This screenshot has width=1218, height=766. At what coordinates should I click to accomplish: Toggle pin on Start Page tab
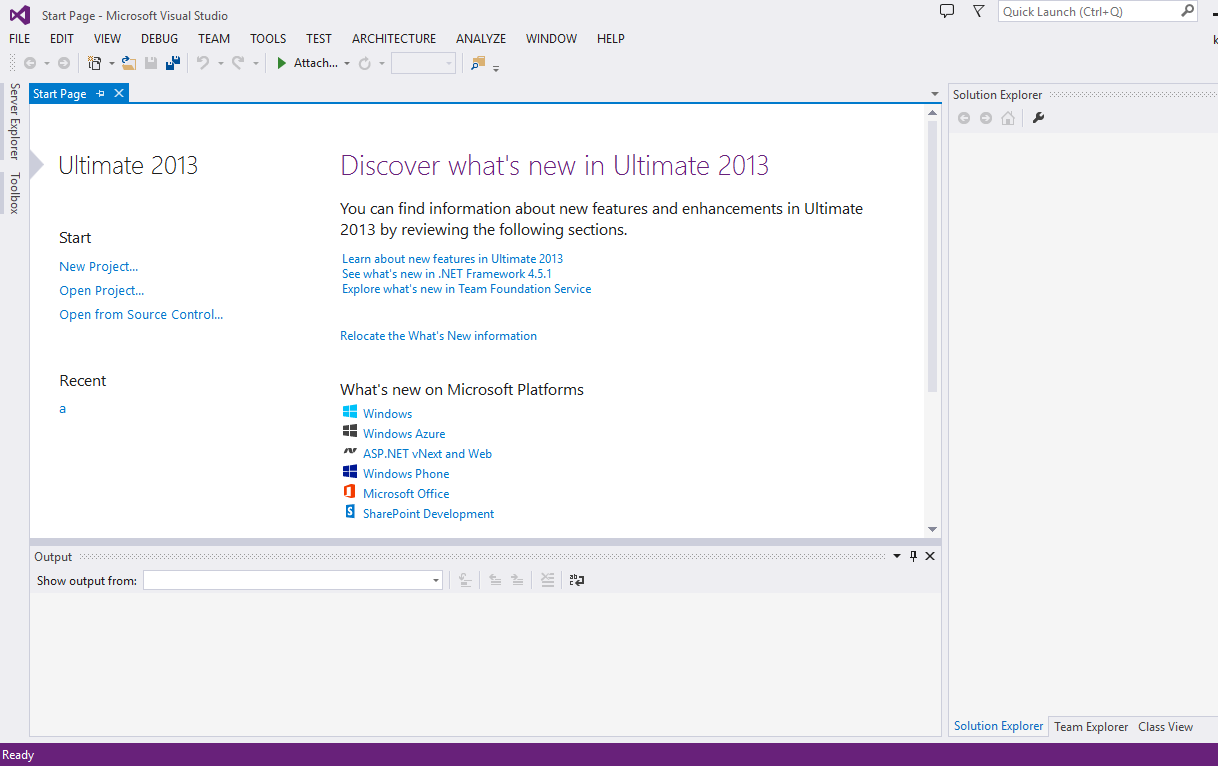100,93
